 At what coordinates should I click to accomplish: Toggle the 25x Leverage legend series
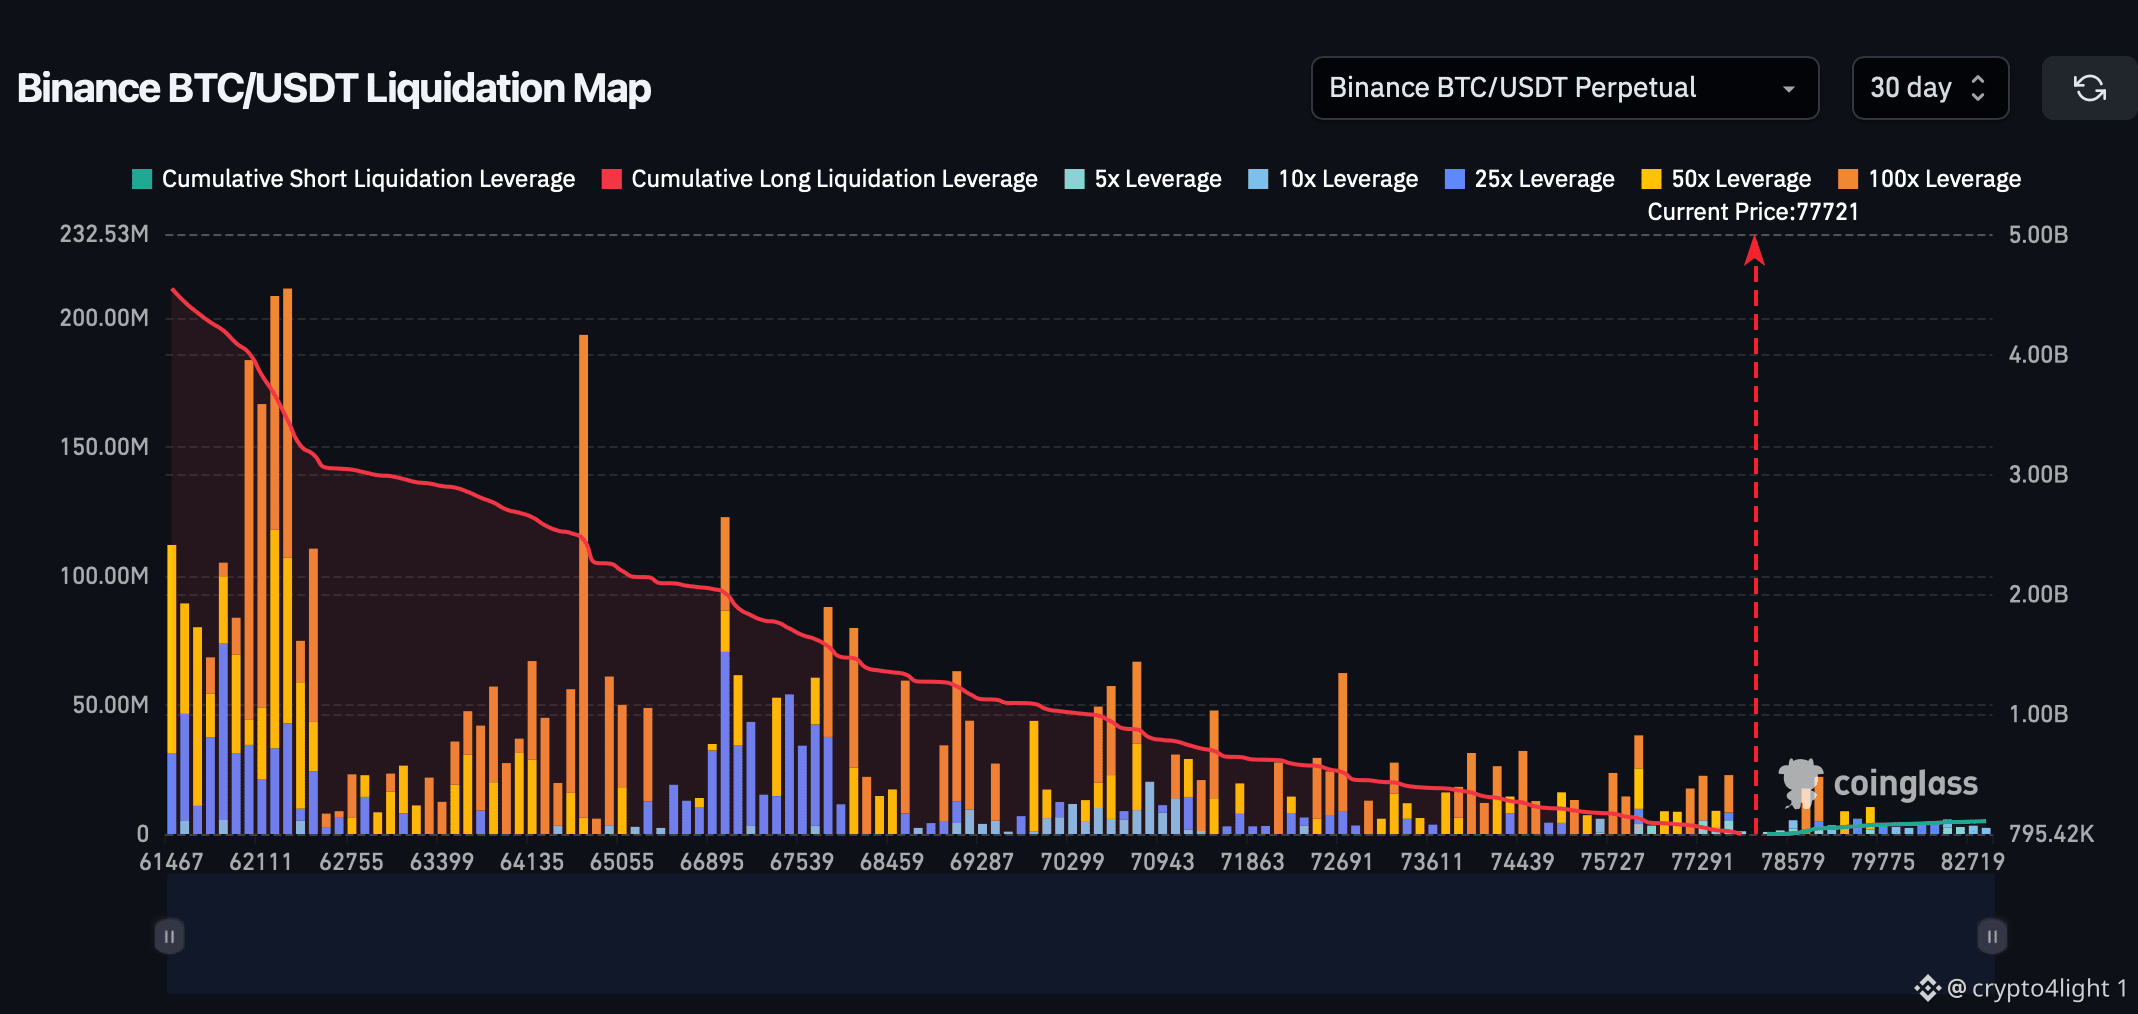pyautogui.click(x=1530, y=179)
